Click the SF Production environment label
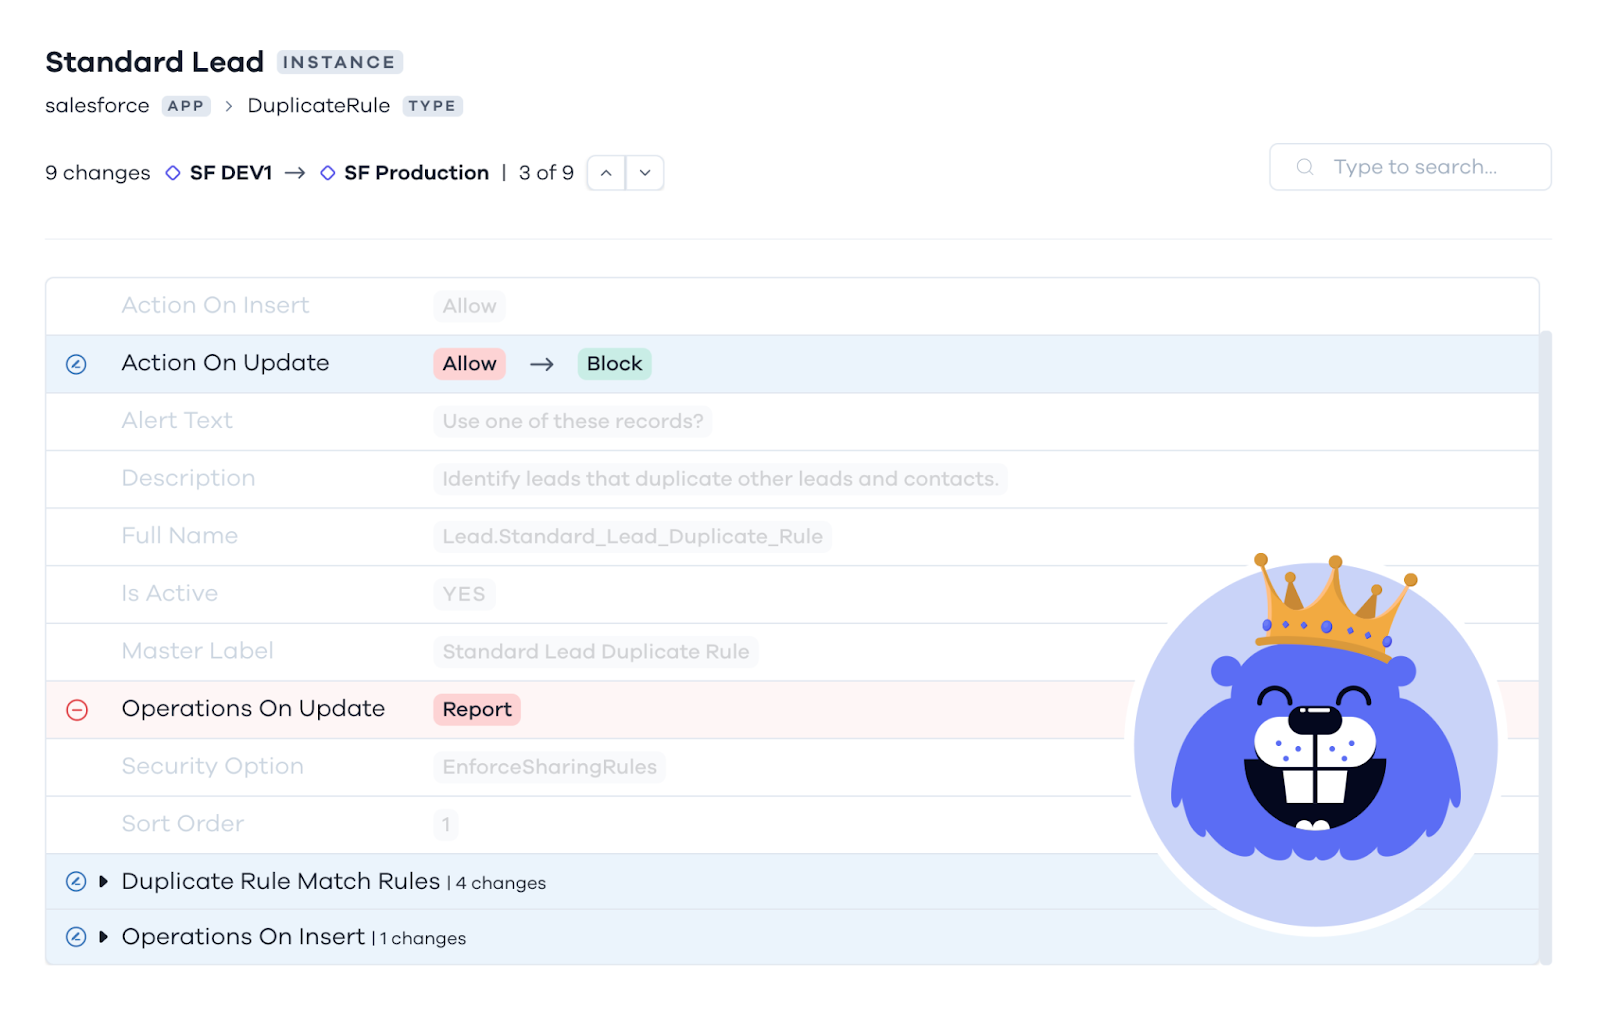 tap(416, 173)
